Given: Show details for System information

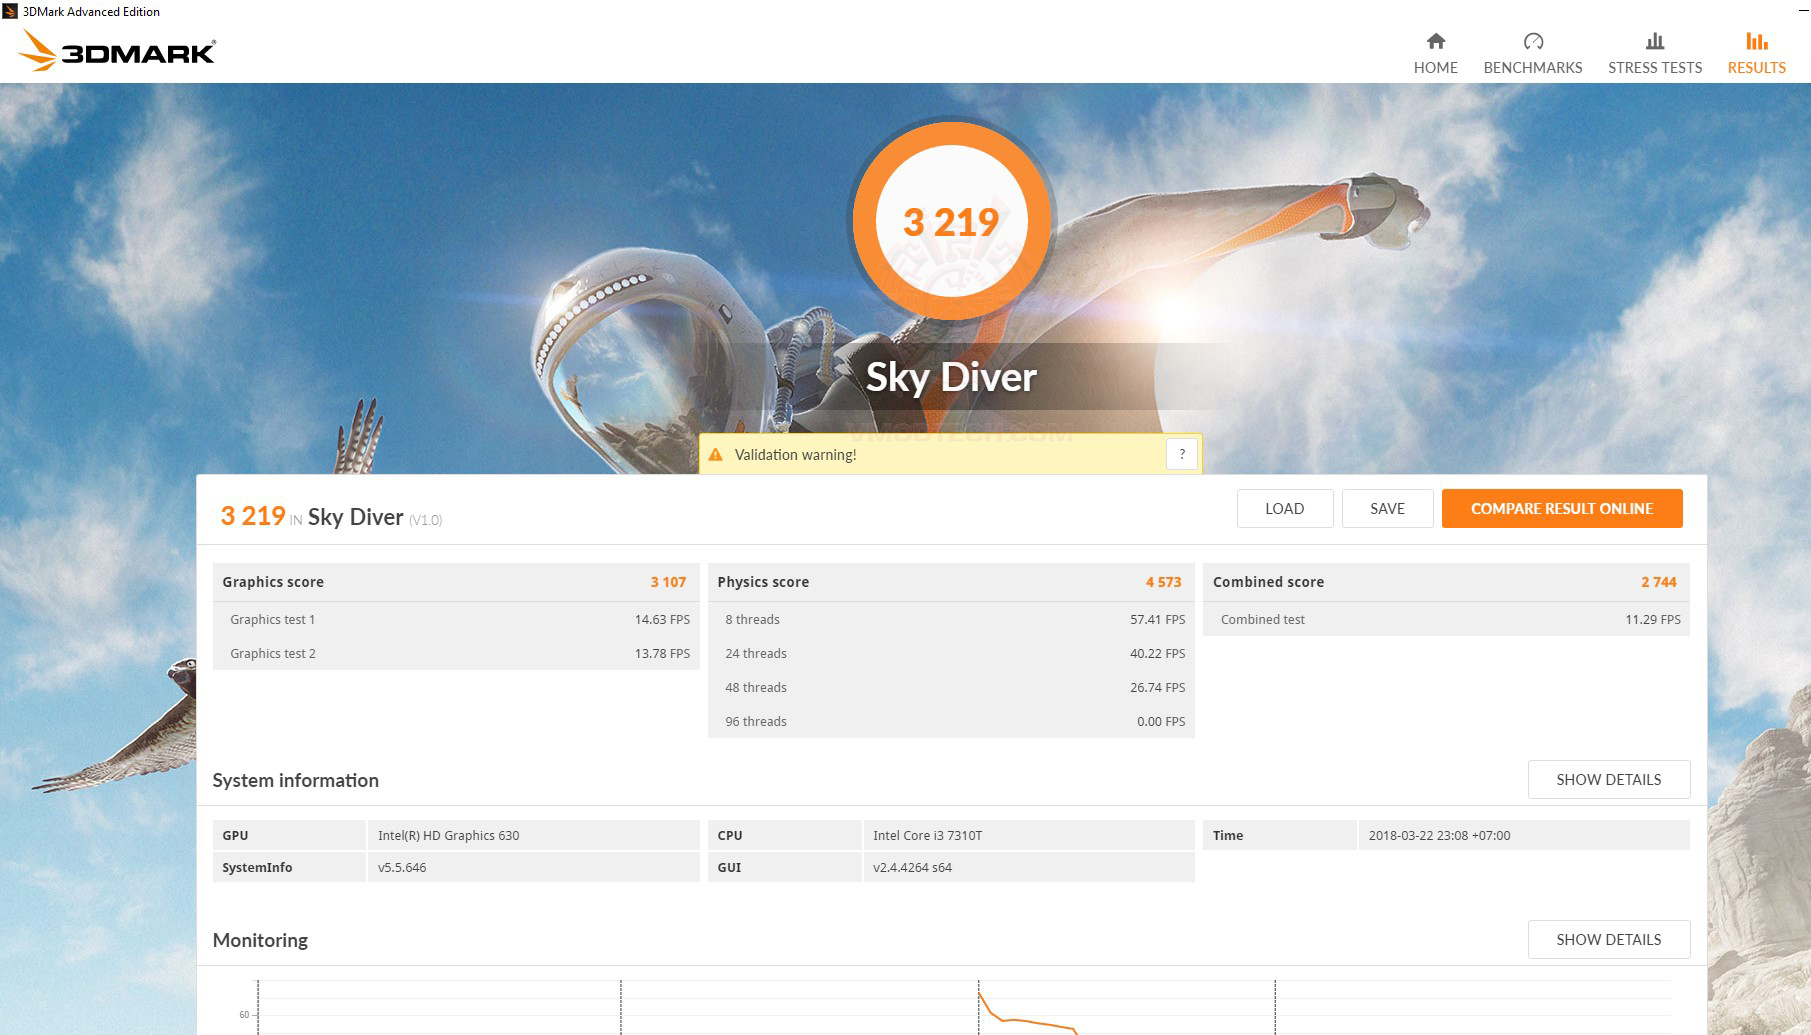Looking at the screenshot, I should coord(1609,780).
